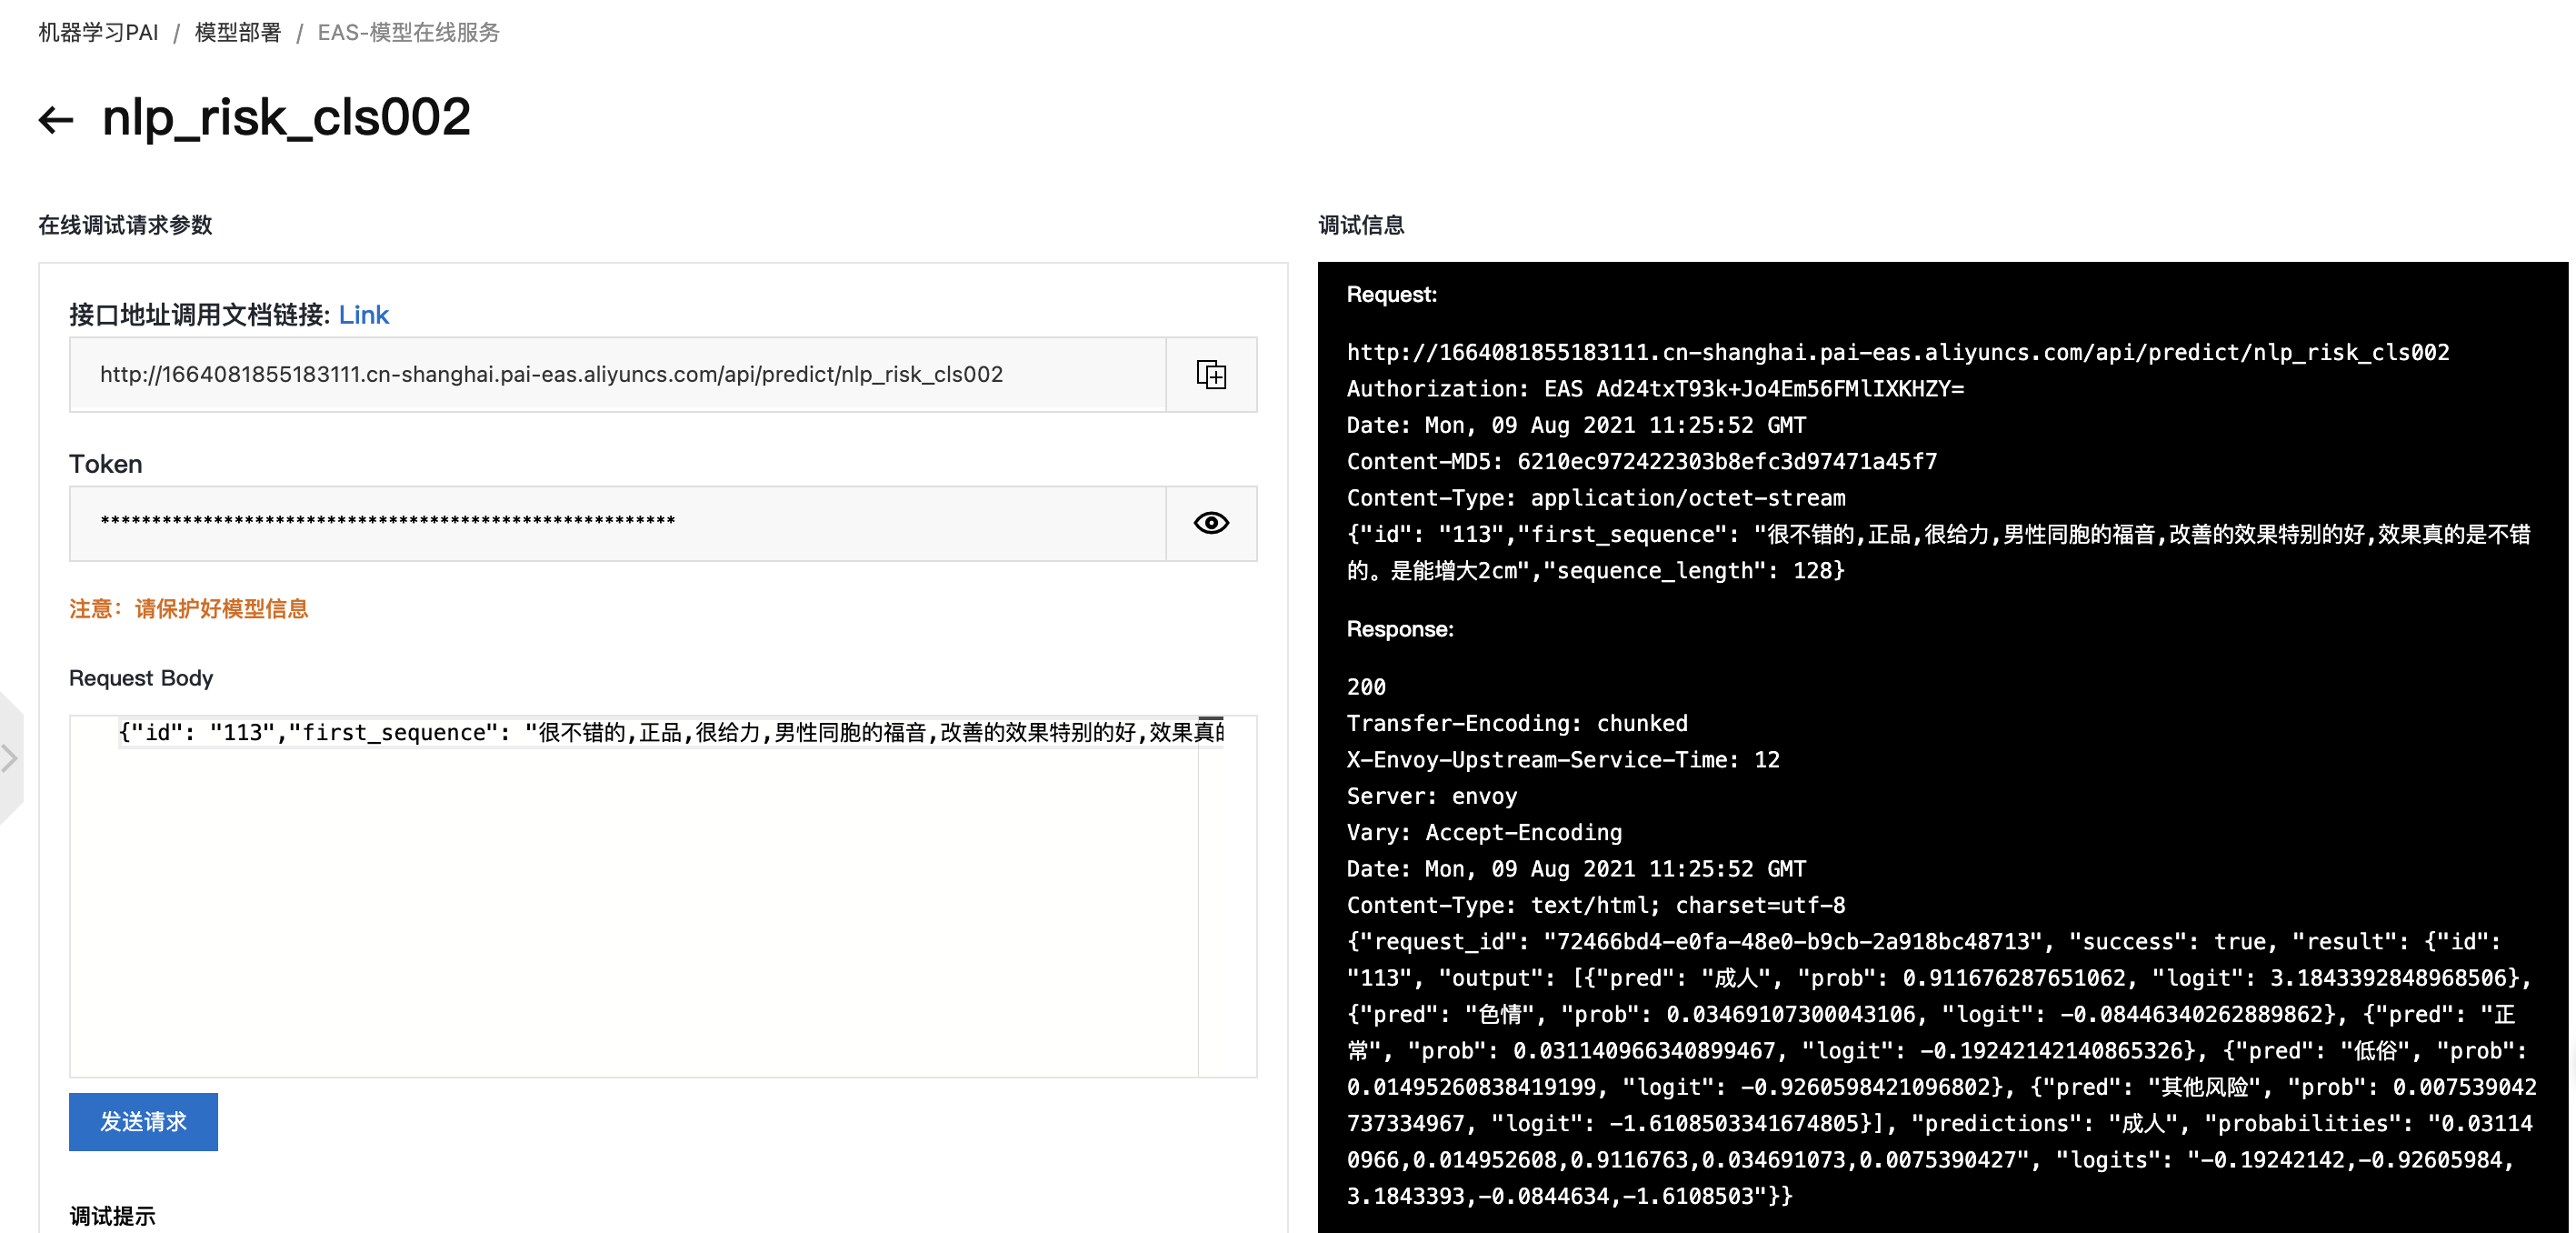The height and width of the screenshot is (1233, 2576).
Task: Open the interface documentation Link
Action: 364,315
